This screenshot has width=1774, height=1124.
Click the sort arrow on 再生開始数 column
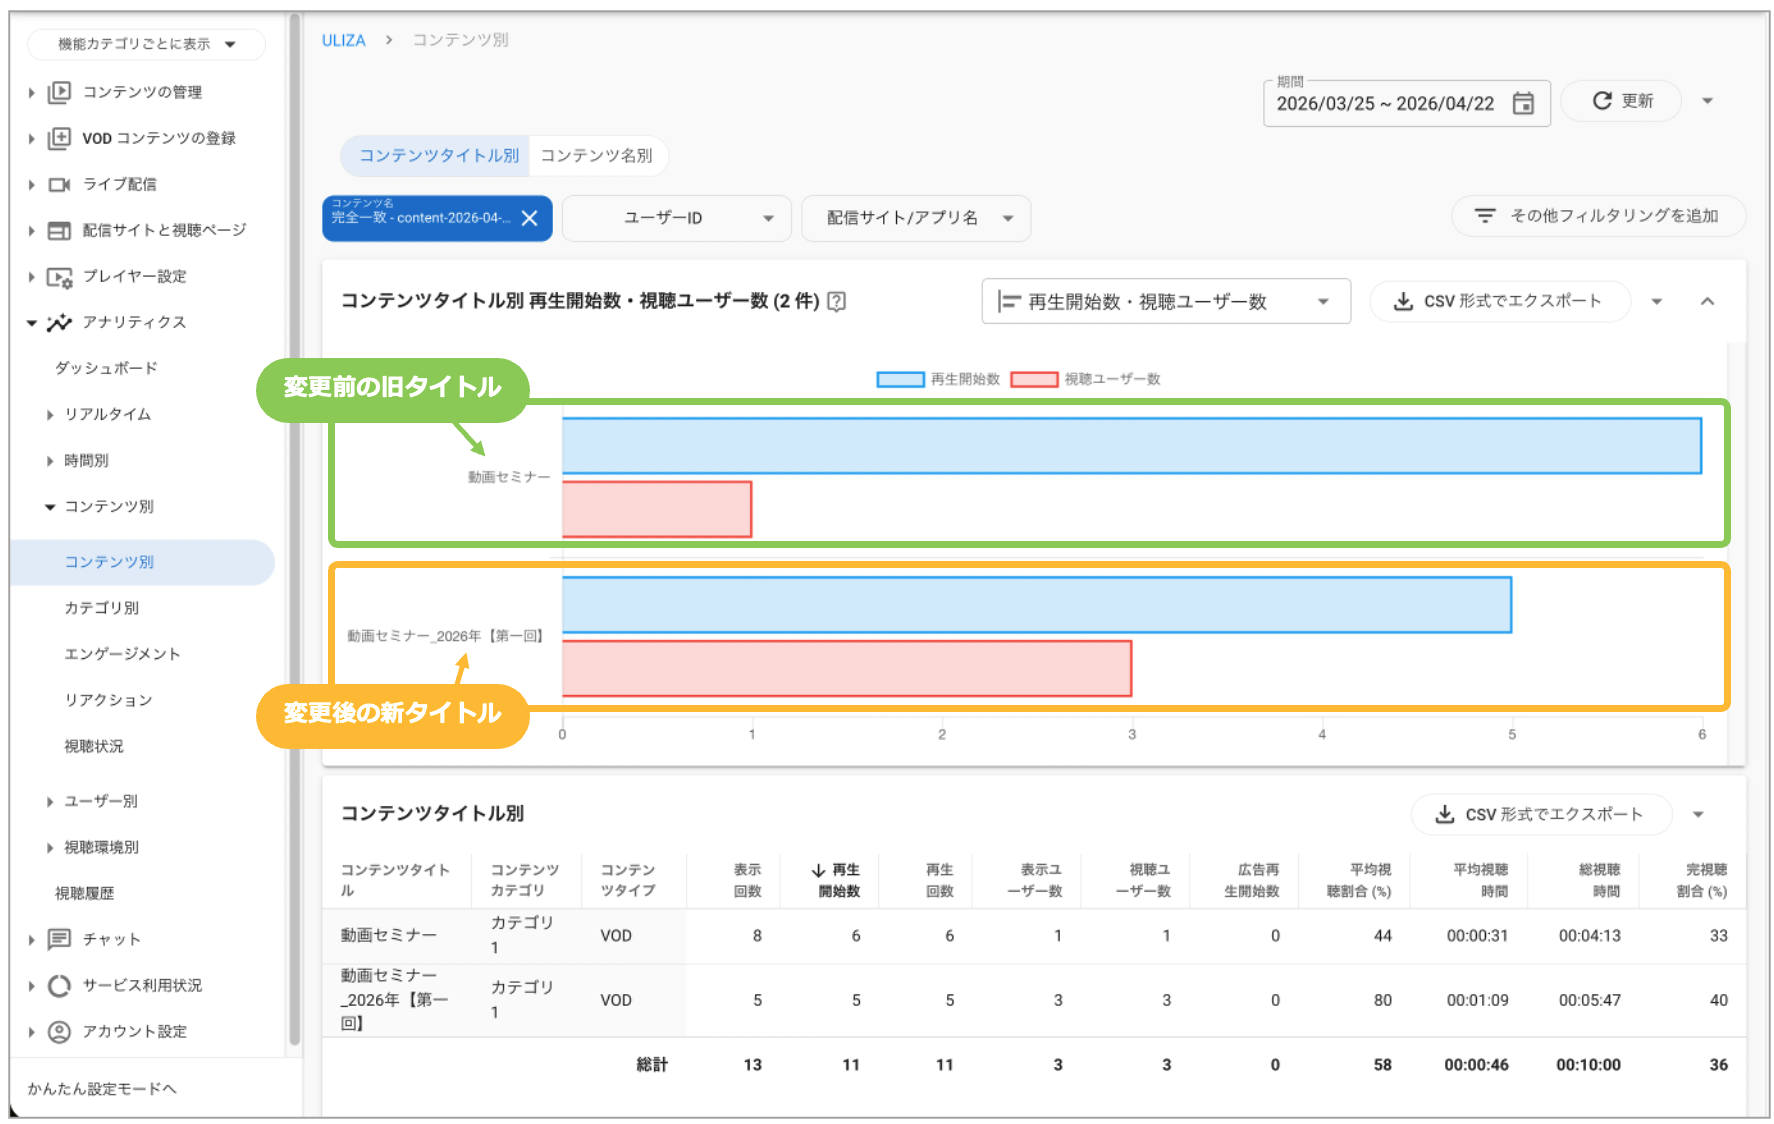point(818,870)
